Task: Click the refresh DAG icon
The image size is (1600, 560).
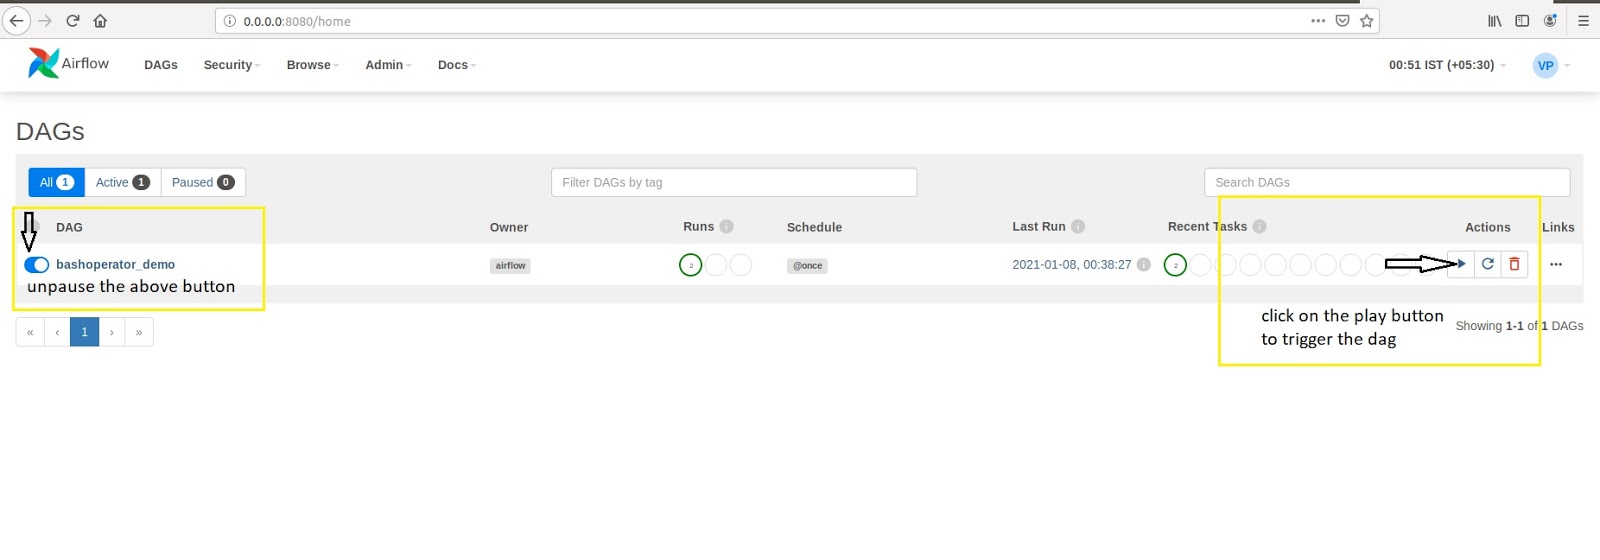Action: (1488, 264)
